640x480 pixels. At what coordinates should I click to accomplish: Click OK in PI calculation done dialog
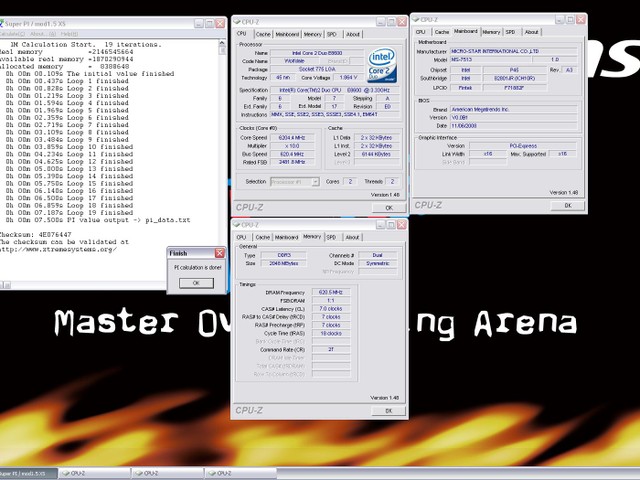(196, 283)
